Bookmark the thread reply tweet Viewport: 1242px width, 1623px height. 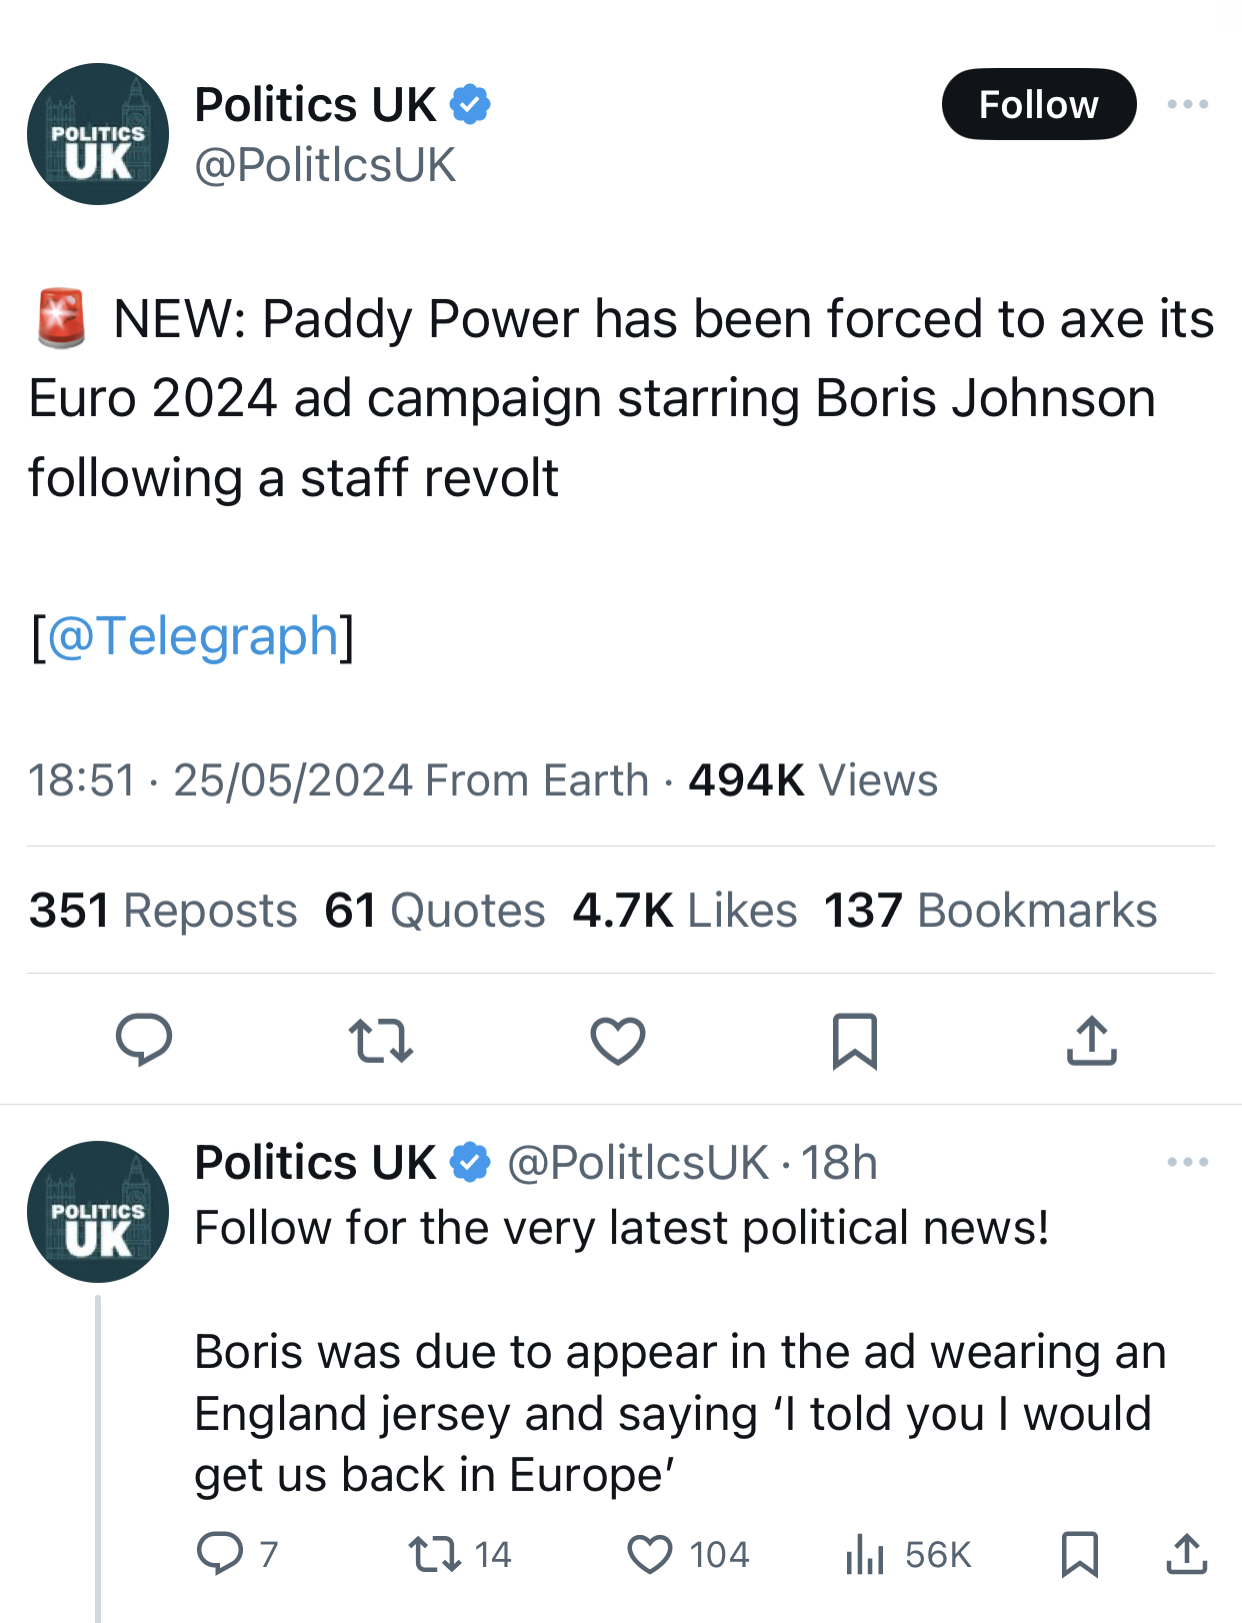(1080, 1554)
